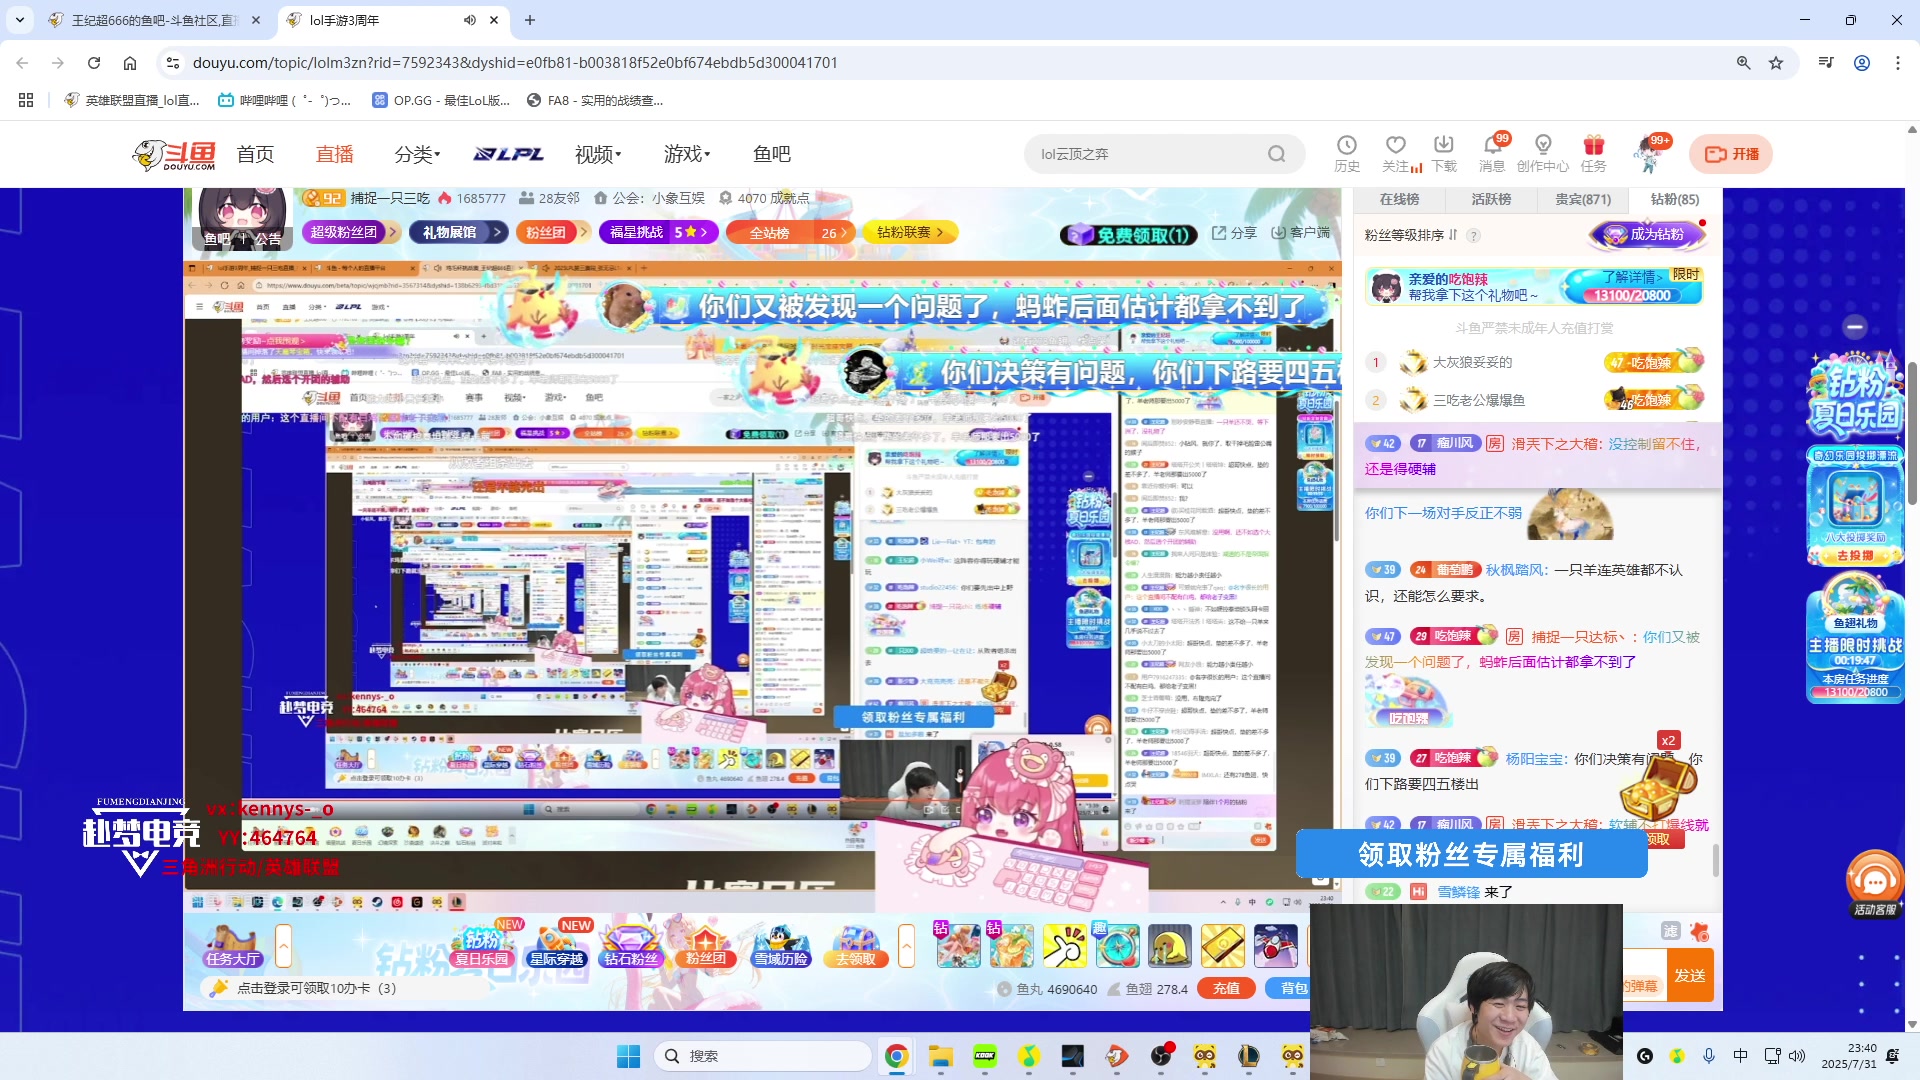Image resolution: width=1920 pixels, height=1080 pixels.
Task: Click 了解详情 link on gift banner
Action: pos(1632,277)
